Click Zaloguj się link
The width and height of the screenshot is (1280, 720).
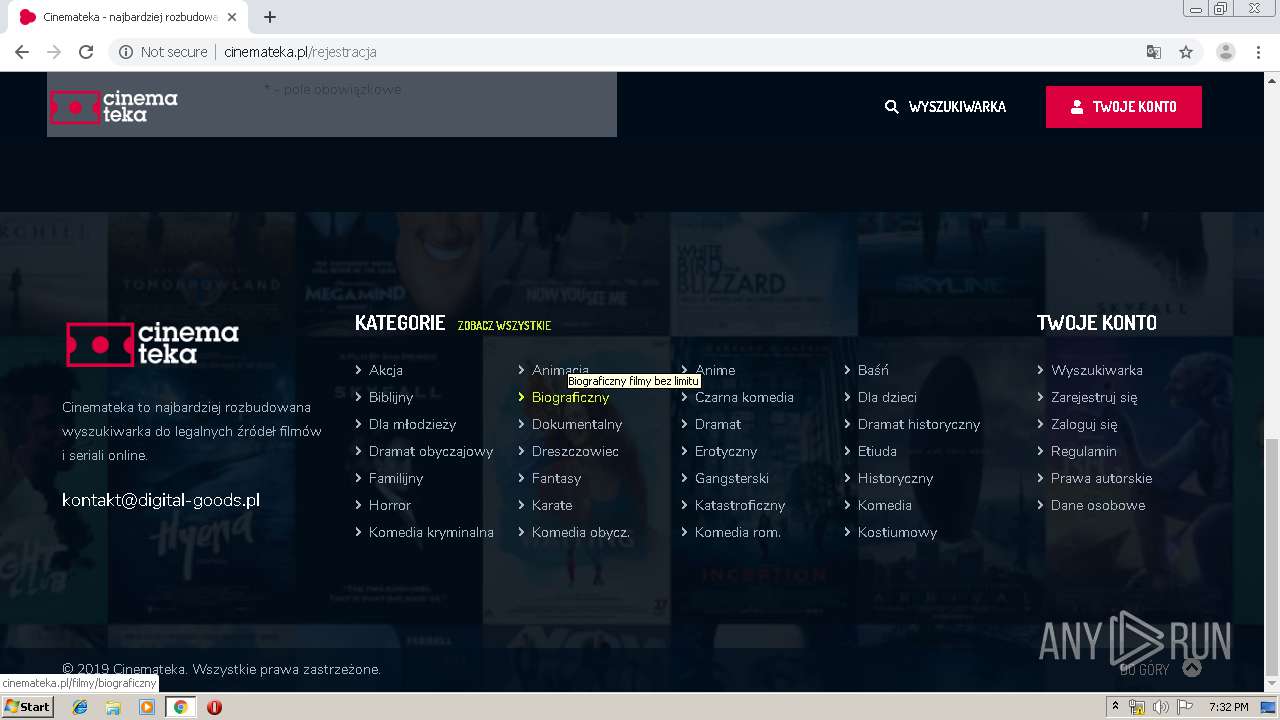1084,424
